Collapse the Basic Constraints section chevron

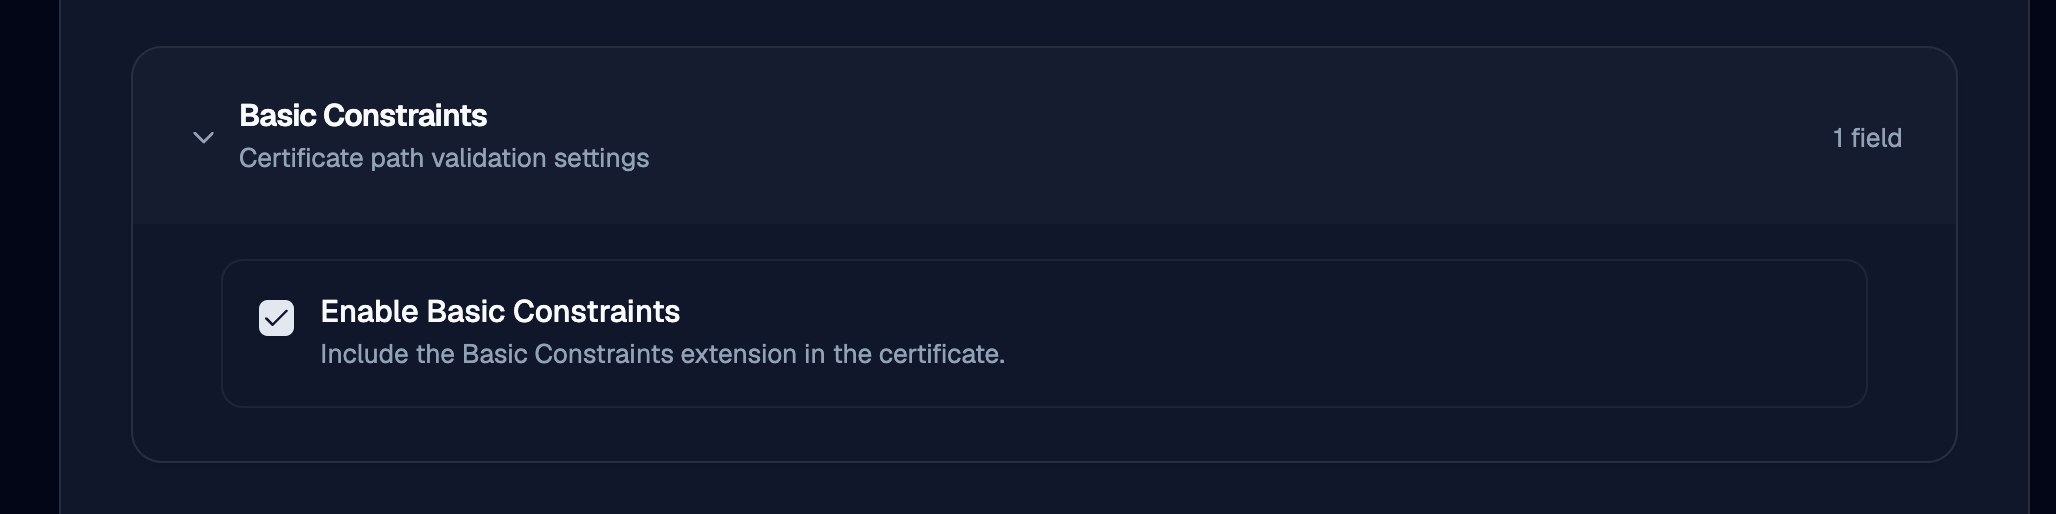(203, 137)
